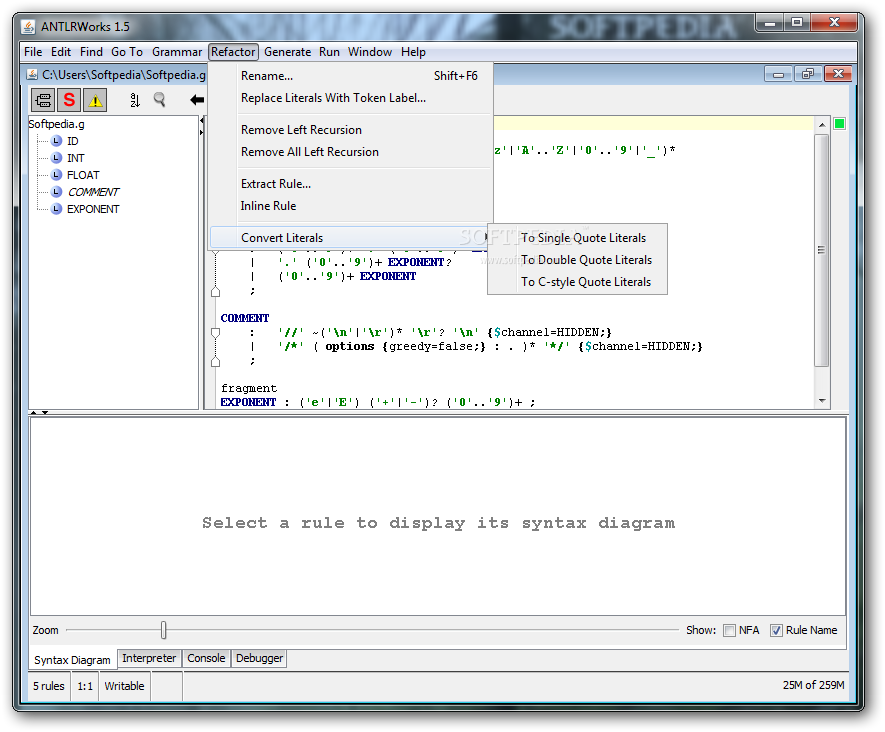This screenshot has width=885, height=732.
Task: Select Remove Left Recursion
Action: tap(349, 130)
